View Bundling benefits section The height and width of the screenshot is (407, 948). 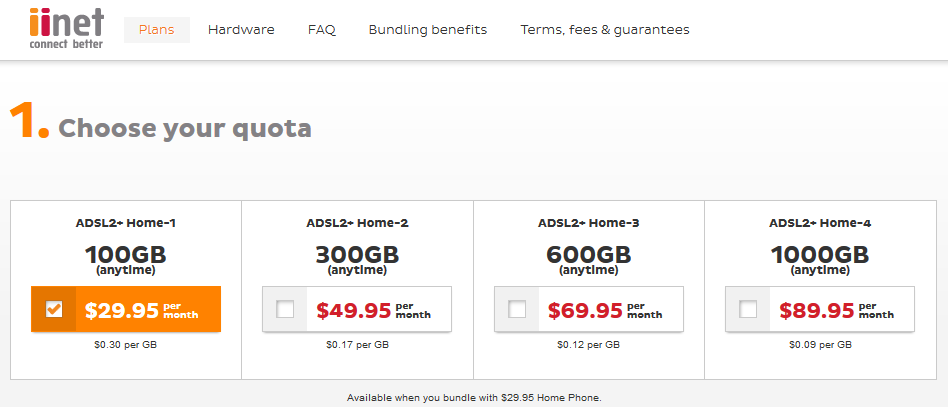point(428,30)
